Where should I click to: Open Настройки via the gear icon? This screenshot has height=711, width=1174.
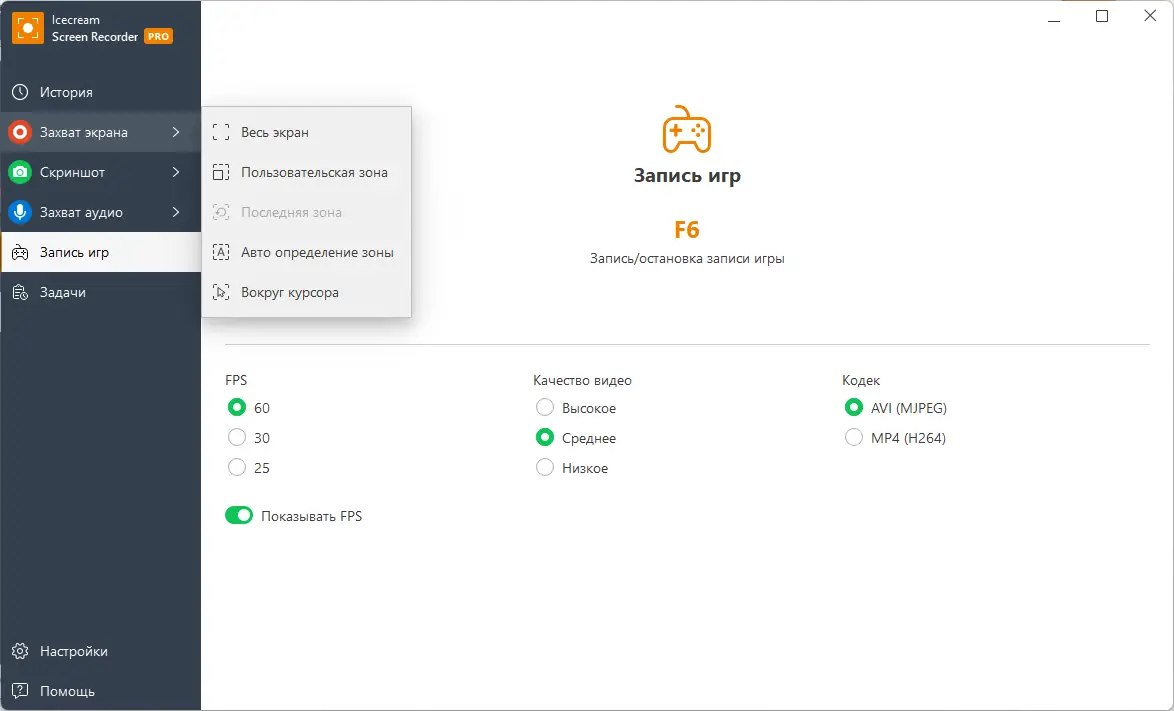(x=20, y=651)
